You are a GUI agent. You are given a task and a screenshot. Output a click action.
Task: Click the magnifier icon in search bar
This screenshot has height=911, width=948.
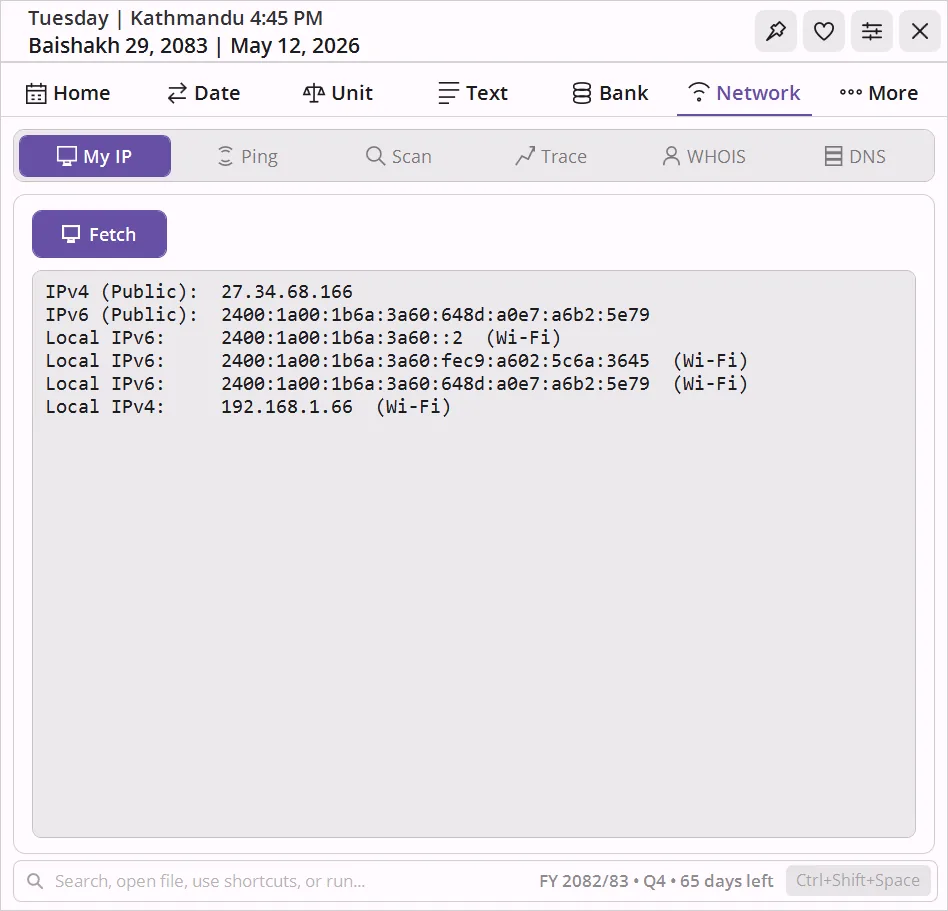coord(35,881)
